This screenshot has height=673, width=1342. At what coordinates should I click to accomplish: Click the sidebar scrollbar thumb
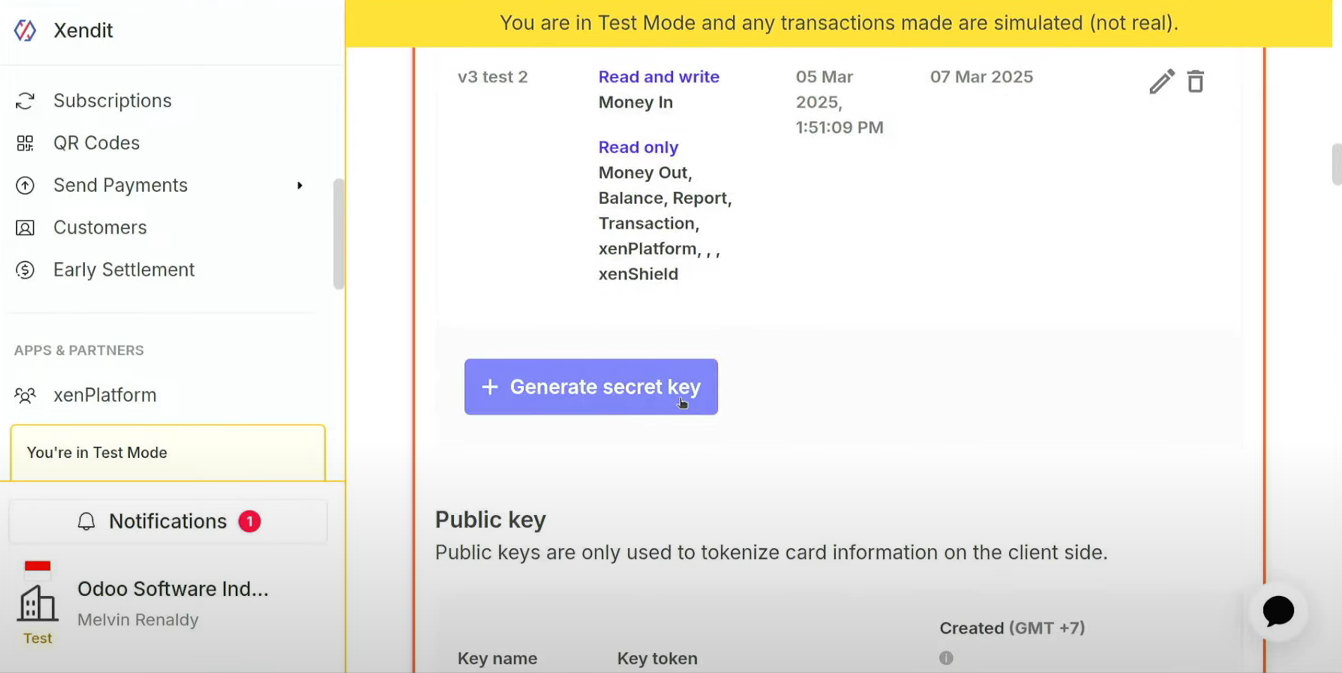[339, 234]
